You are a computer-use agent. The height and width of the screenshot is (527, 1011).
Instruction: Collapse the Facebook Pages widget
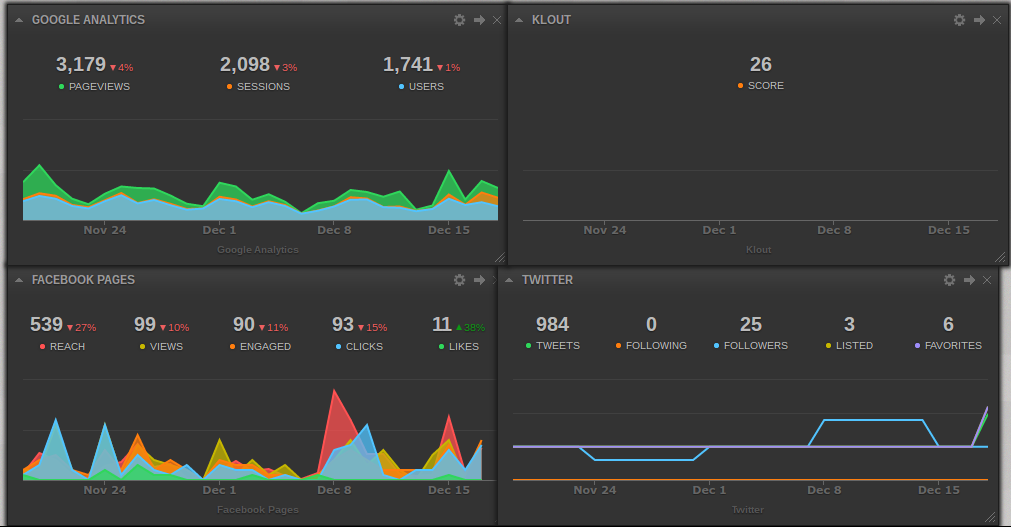coord(18,280)
